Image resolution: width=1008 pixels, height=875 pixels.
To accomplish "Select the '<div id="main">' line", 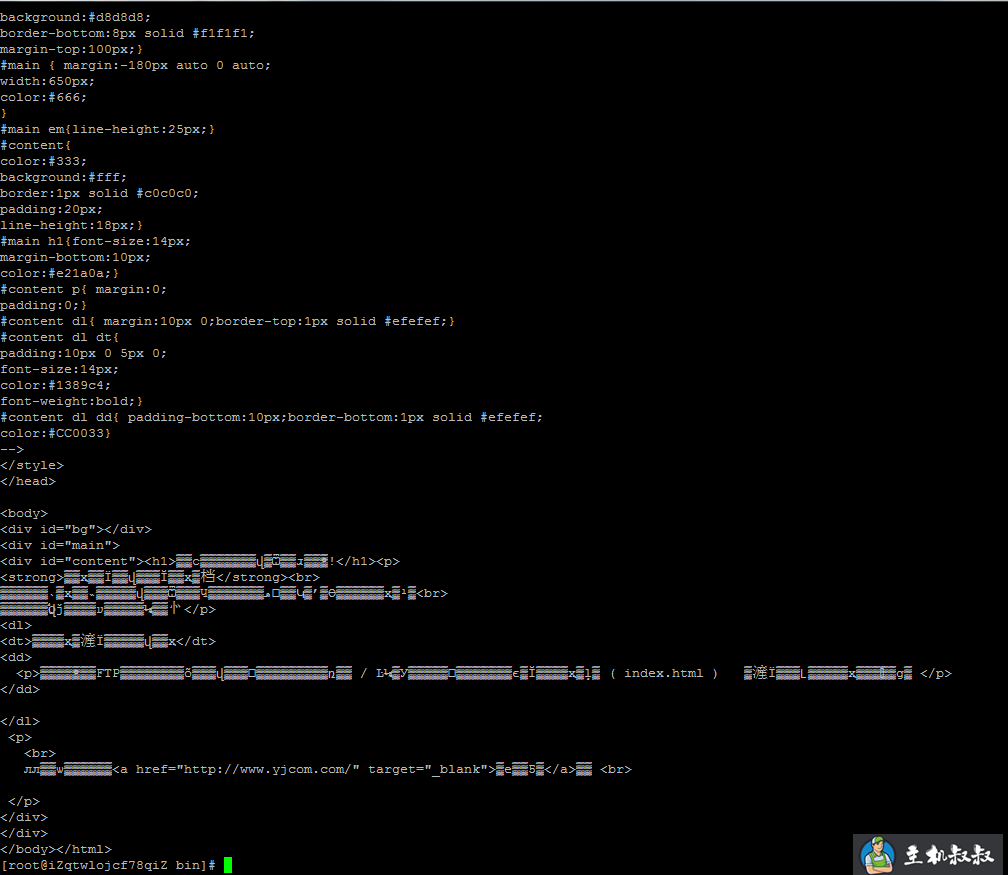I will pyautogui.click(x=59, y=545).
